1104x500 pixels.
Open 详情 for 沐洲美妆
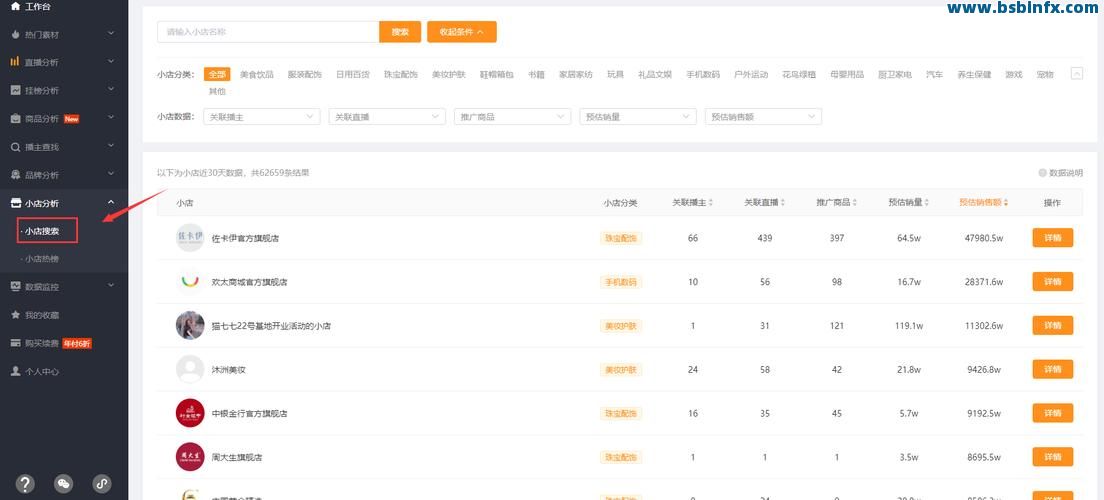tap(1053, 369)
